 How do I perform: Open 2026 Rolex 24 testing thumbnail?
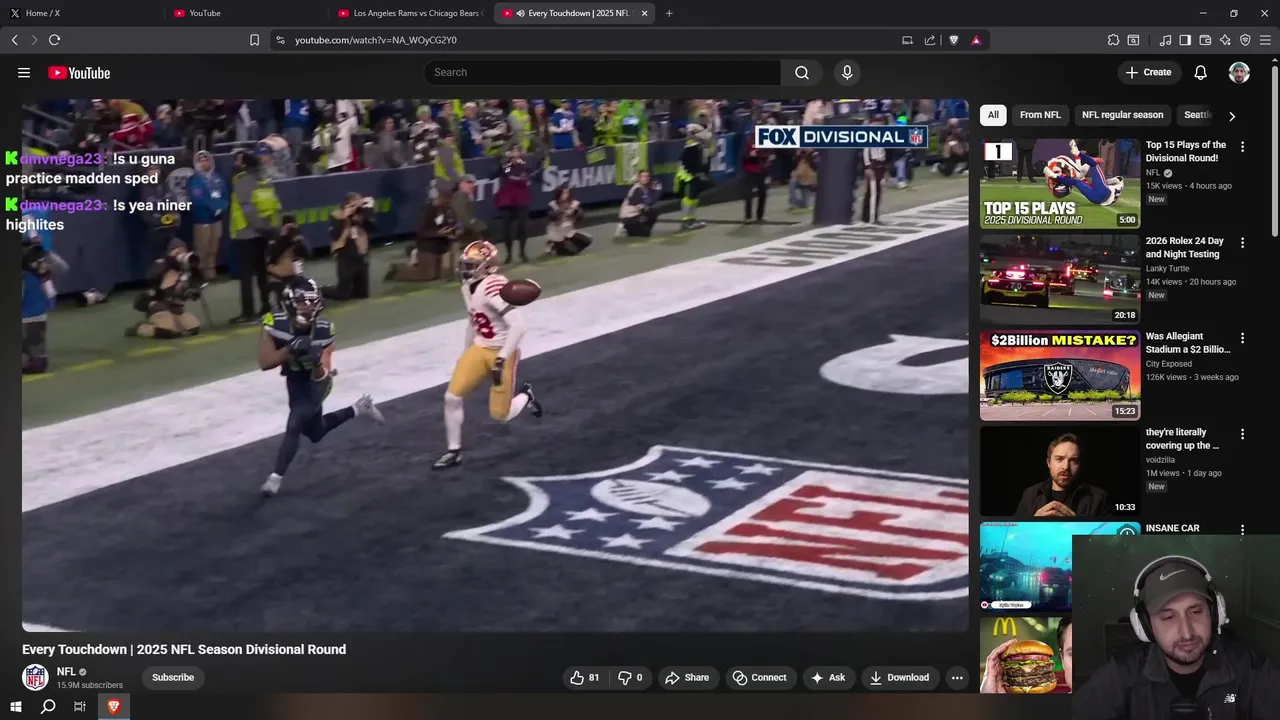click(x=1060, y=279)
